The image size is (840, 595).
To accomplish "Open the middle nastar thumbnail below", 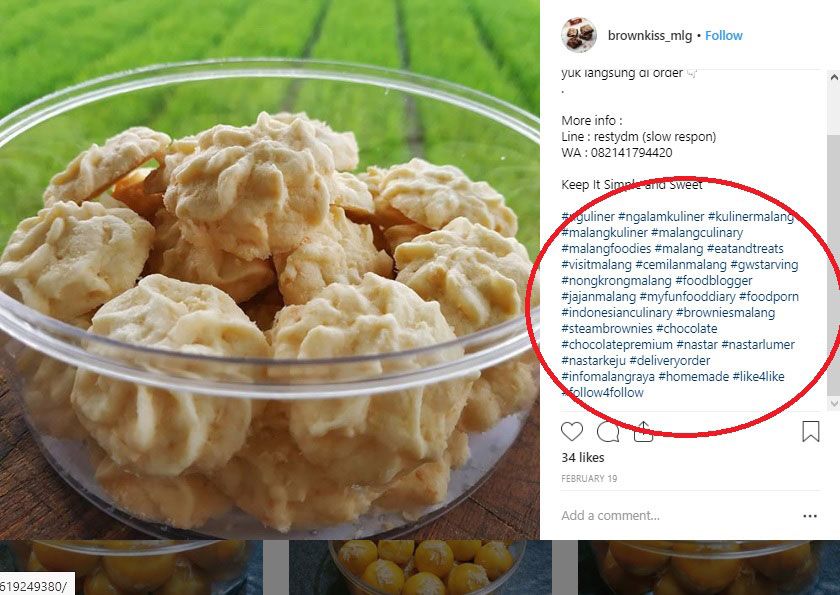I will pyautogui.click(x=421, y=568).
